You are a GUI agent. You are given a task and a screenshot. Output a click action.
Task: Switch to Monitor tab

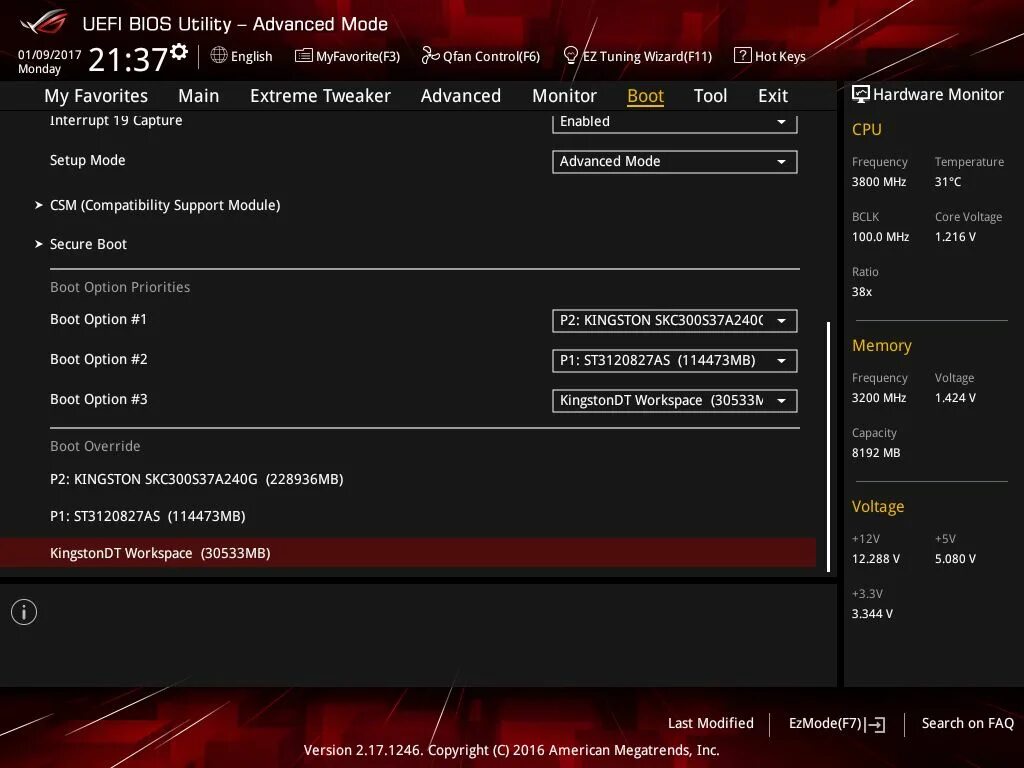[564, 96]
